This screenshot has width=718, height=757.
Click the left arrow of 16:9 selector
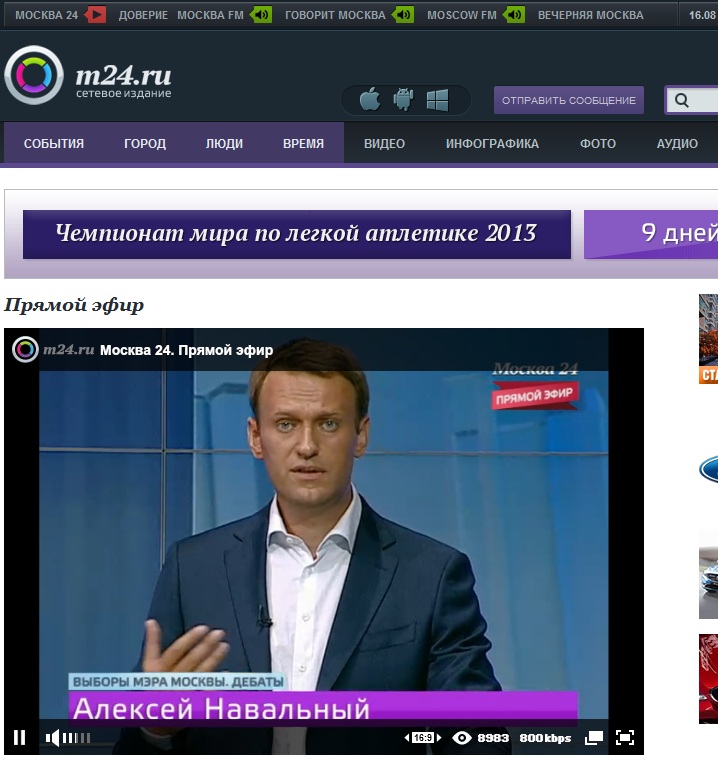[x=407, y=738]
